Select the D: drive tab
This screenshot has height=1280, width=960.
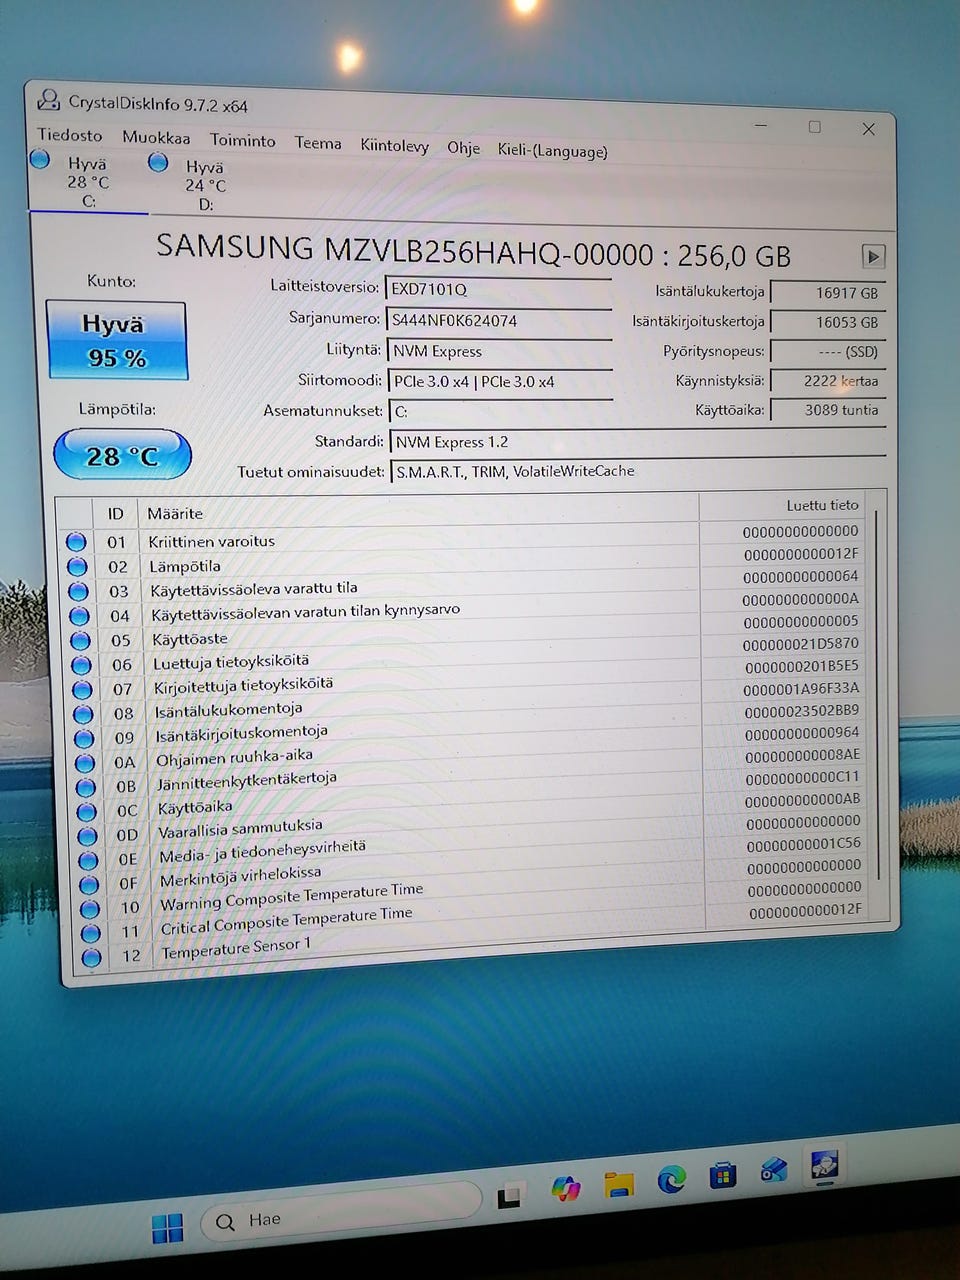205,186
